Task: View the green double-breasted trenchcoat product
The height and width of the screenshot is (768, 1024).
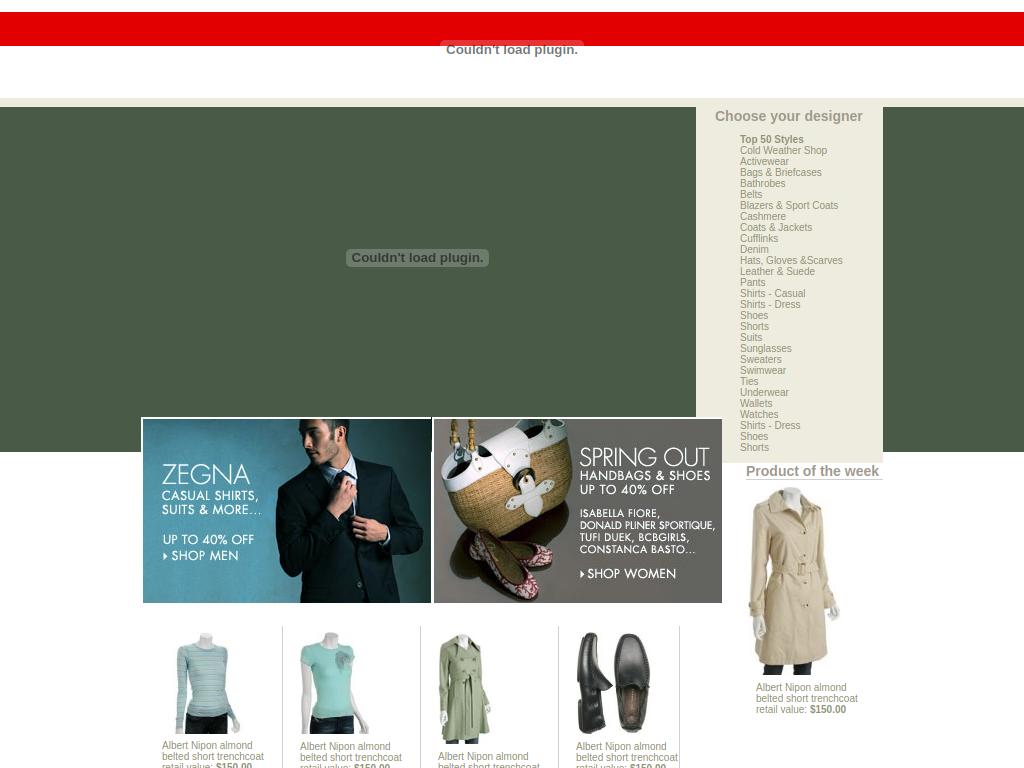Action: coord(465,688)
